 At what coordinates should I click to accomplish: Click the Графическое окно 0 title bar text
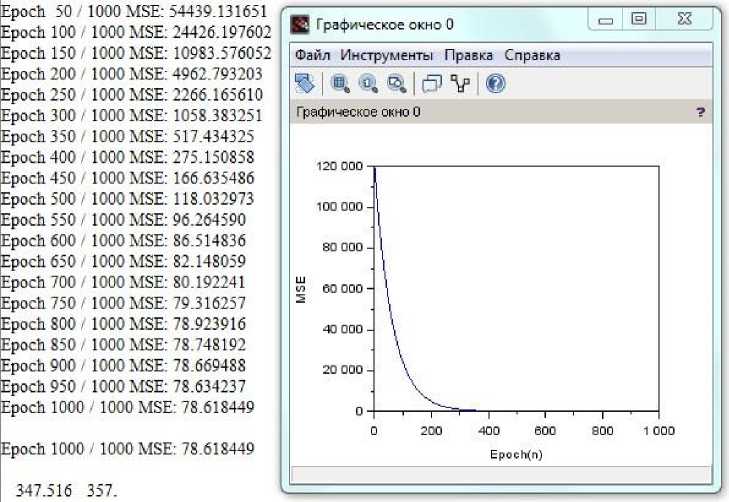pyautogui.click(x=384, y=24)
